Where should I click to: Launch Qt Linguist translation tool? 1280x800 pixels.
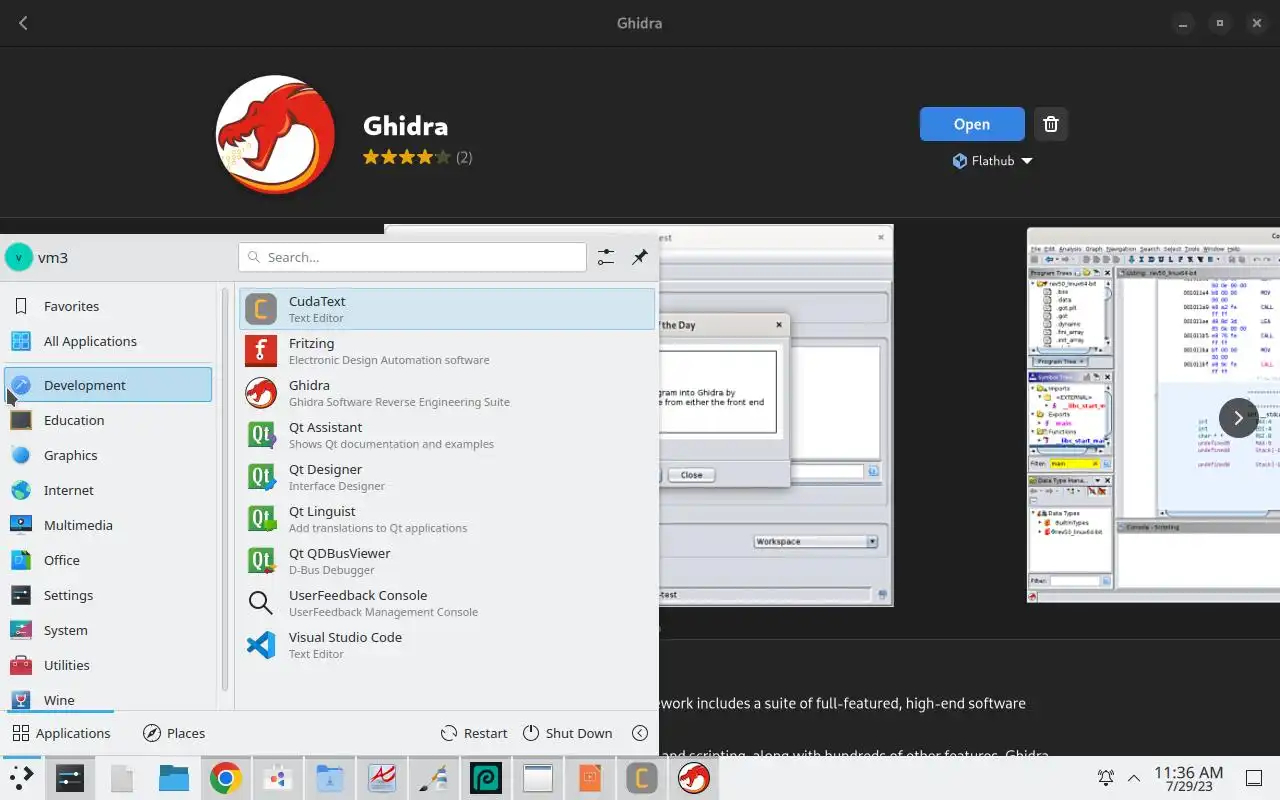[447, 519]
